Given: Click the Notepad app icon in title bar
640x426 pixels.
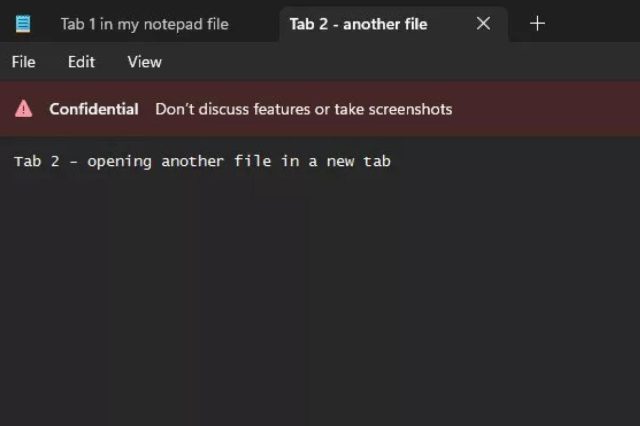Looking at the screenshot, I should coord(24,23).
